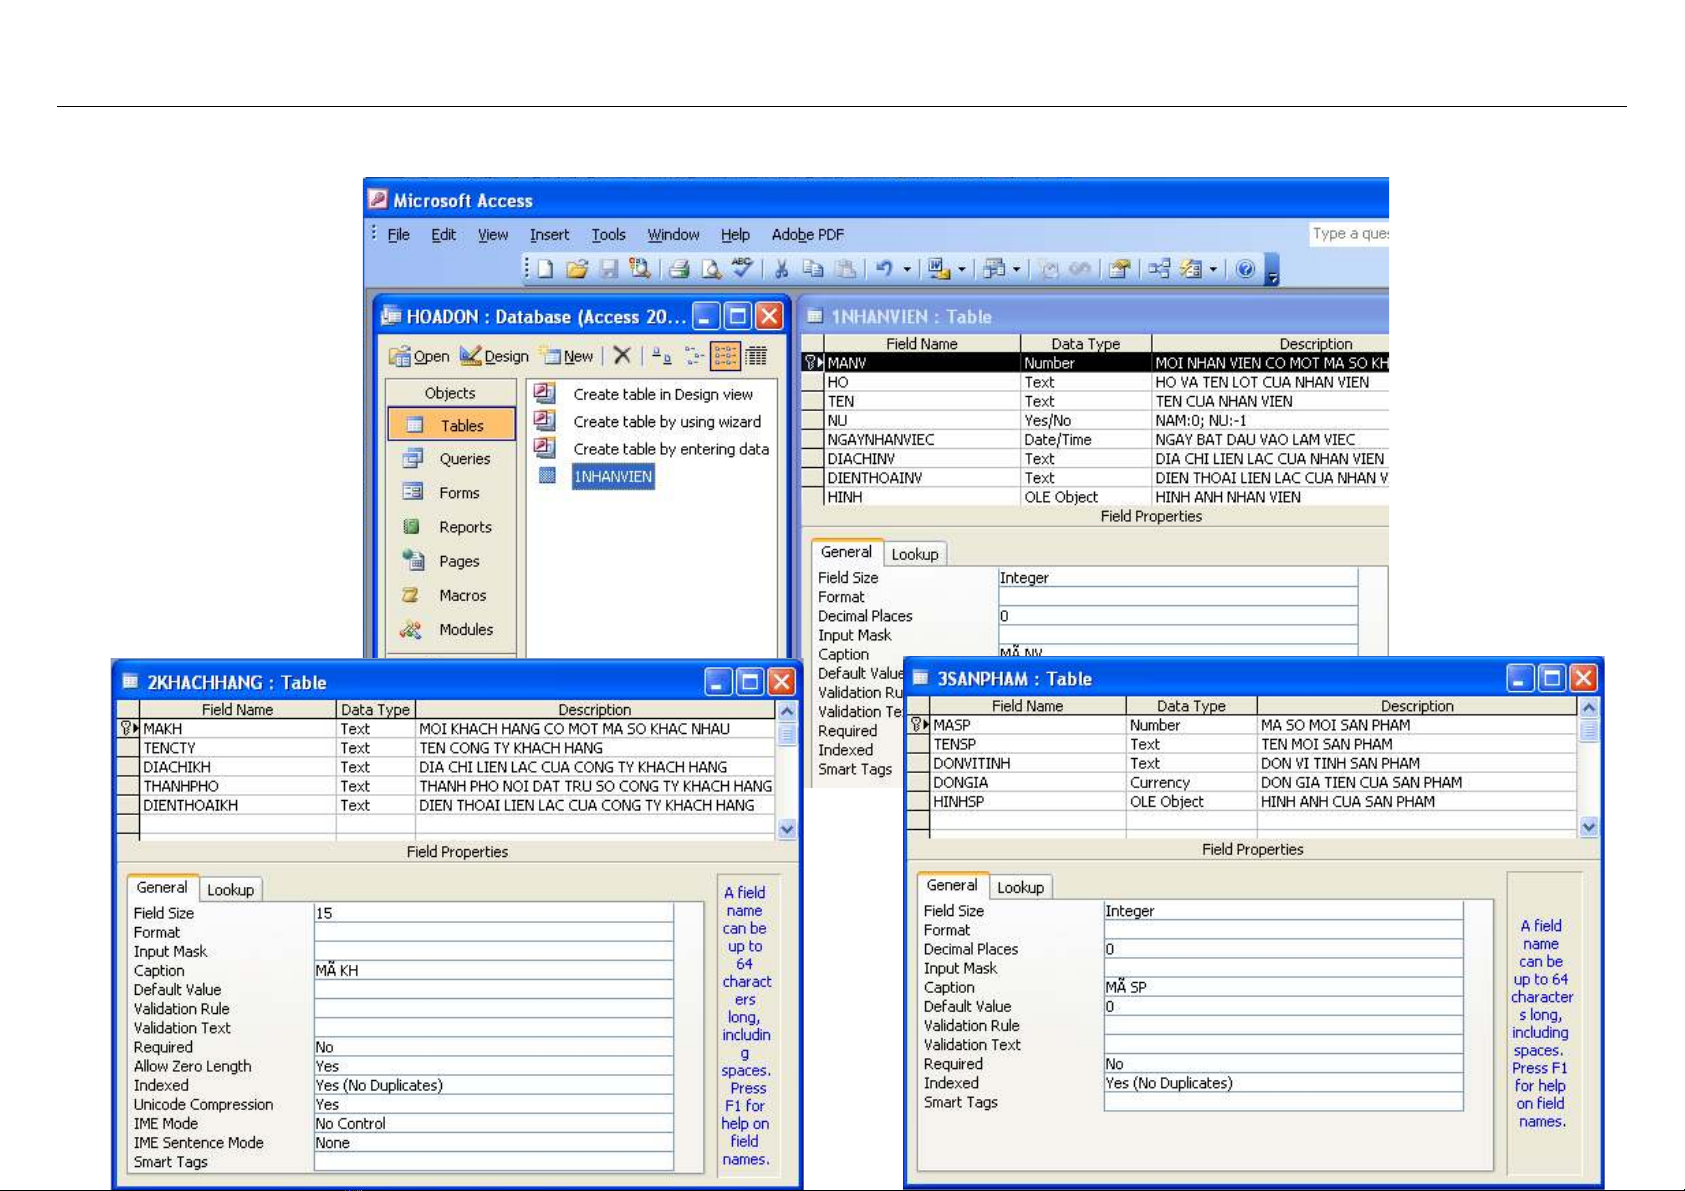Switch to Lookup tab in 2KHACHHANG table
The image size is (1685, 1191).
[x=230, y=890]
